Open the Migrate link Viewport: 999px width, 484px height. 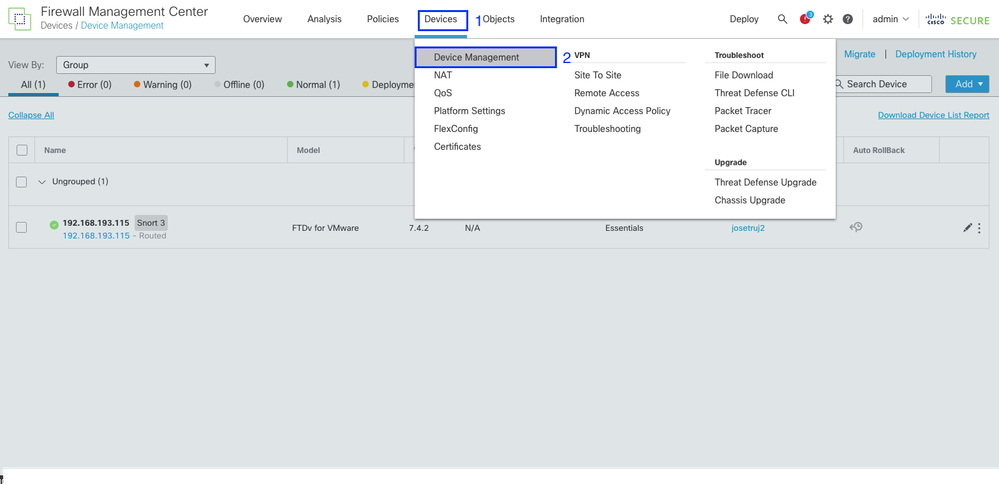(859, 54)
